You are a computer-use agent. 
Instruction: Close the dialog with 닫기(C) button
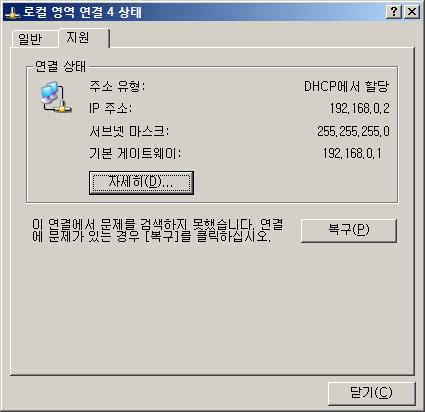pyautogui.click(x=372, y=393)
